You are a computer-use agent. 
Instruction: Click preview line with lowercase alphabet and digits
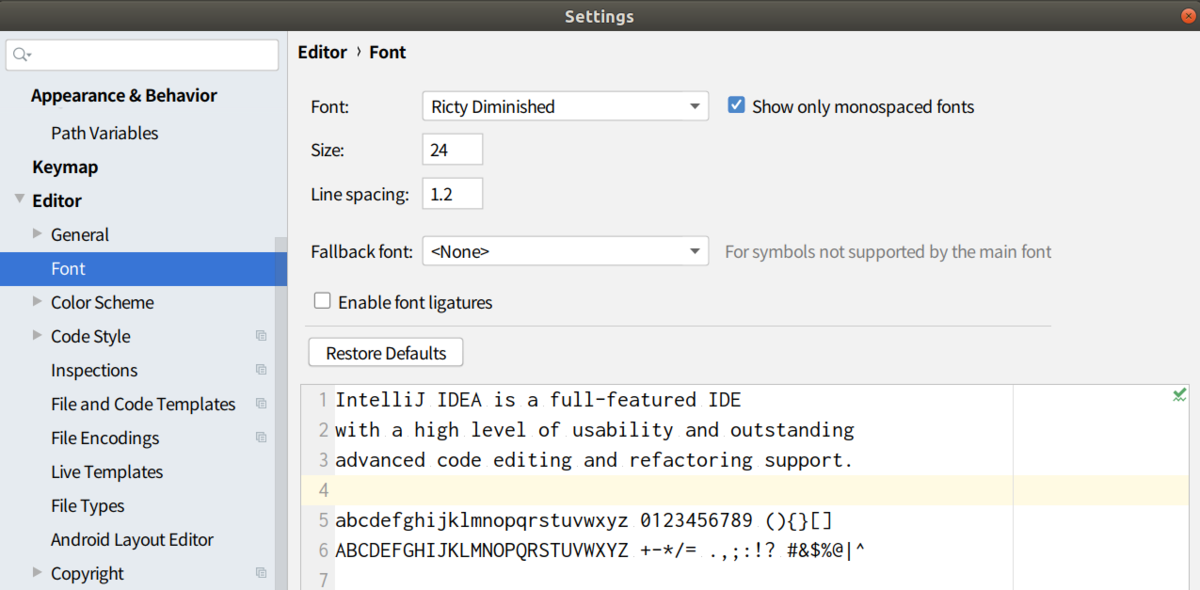[584, 520]
